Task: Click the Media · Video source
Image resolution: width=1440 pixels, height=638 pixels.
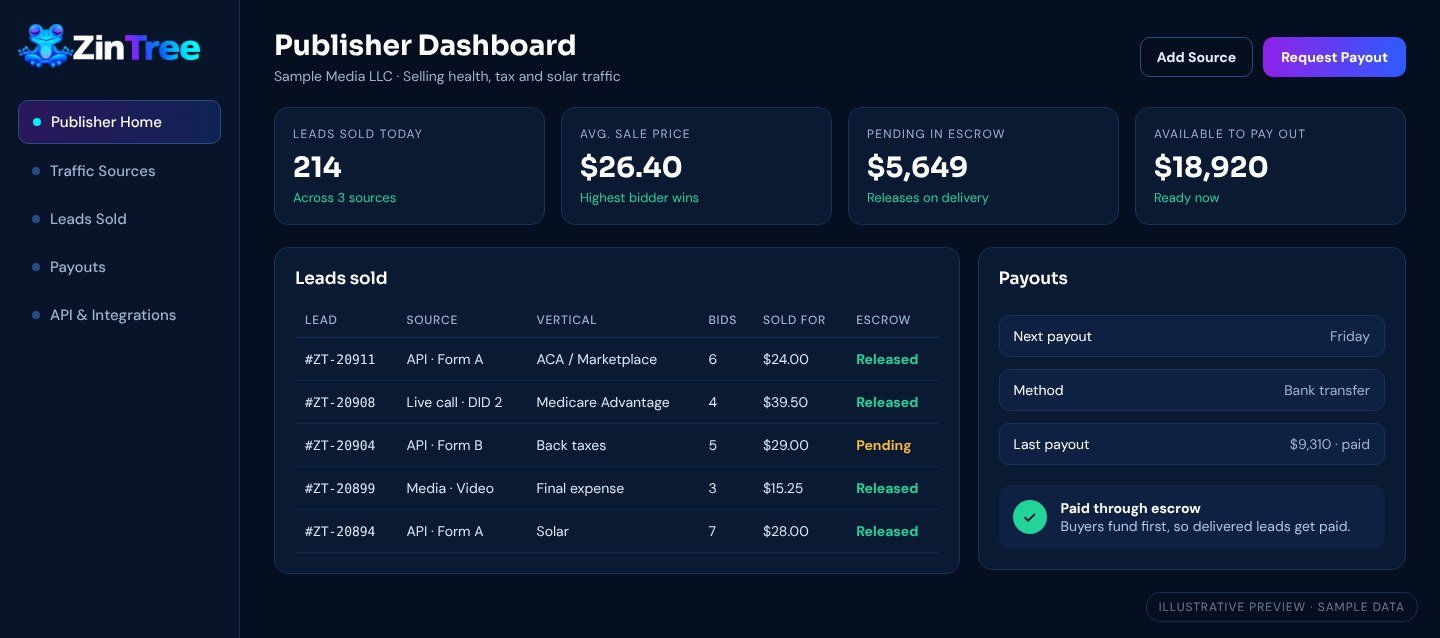Action: pyautogui.click(x=450, y=488)
